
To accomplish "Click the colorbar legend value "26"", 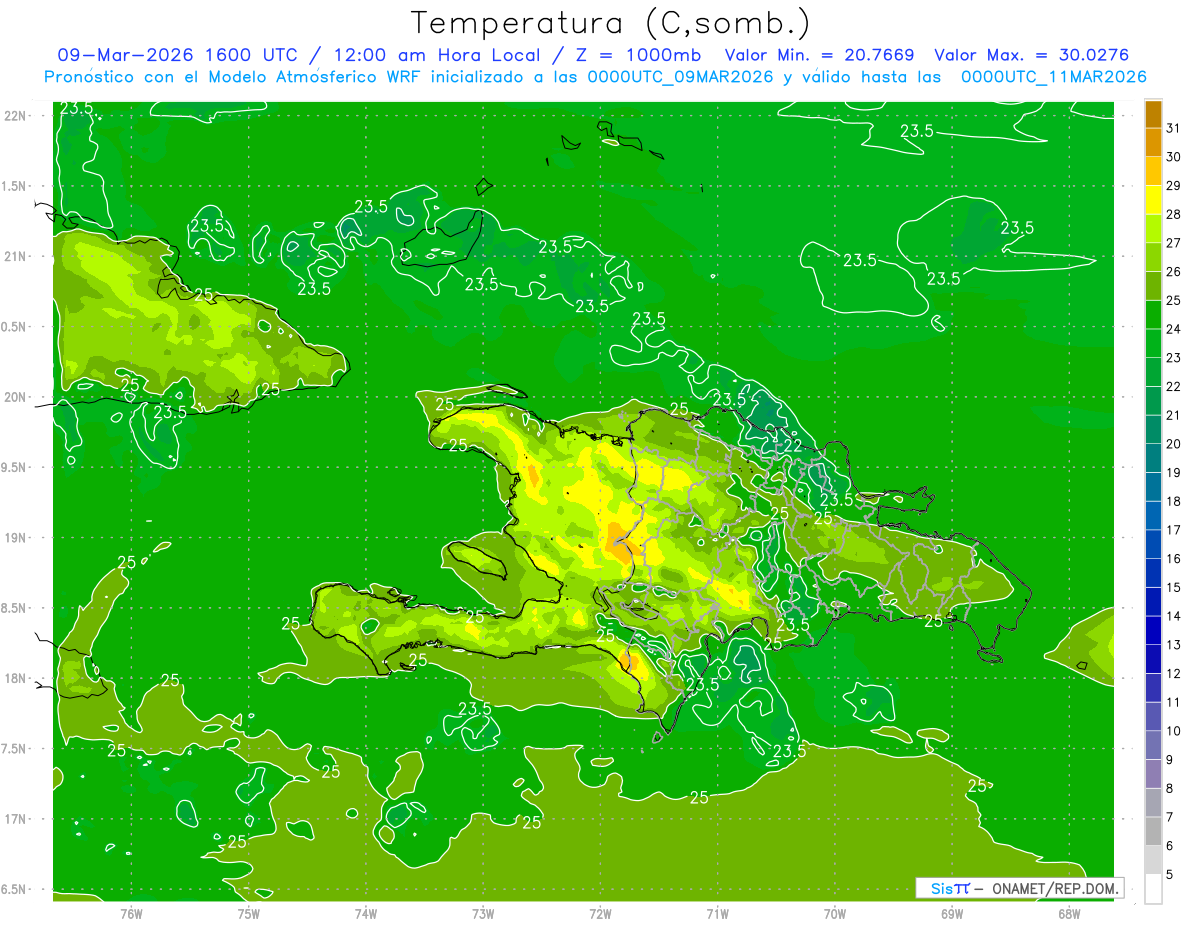I will click(x=1174, y=271).
